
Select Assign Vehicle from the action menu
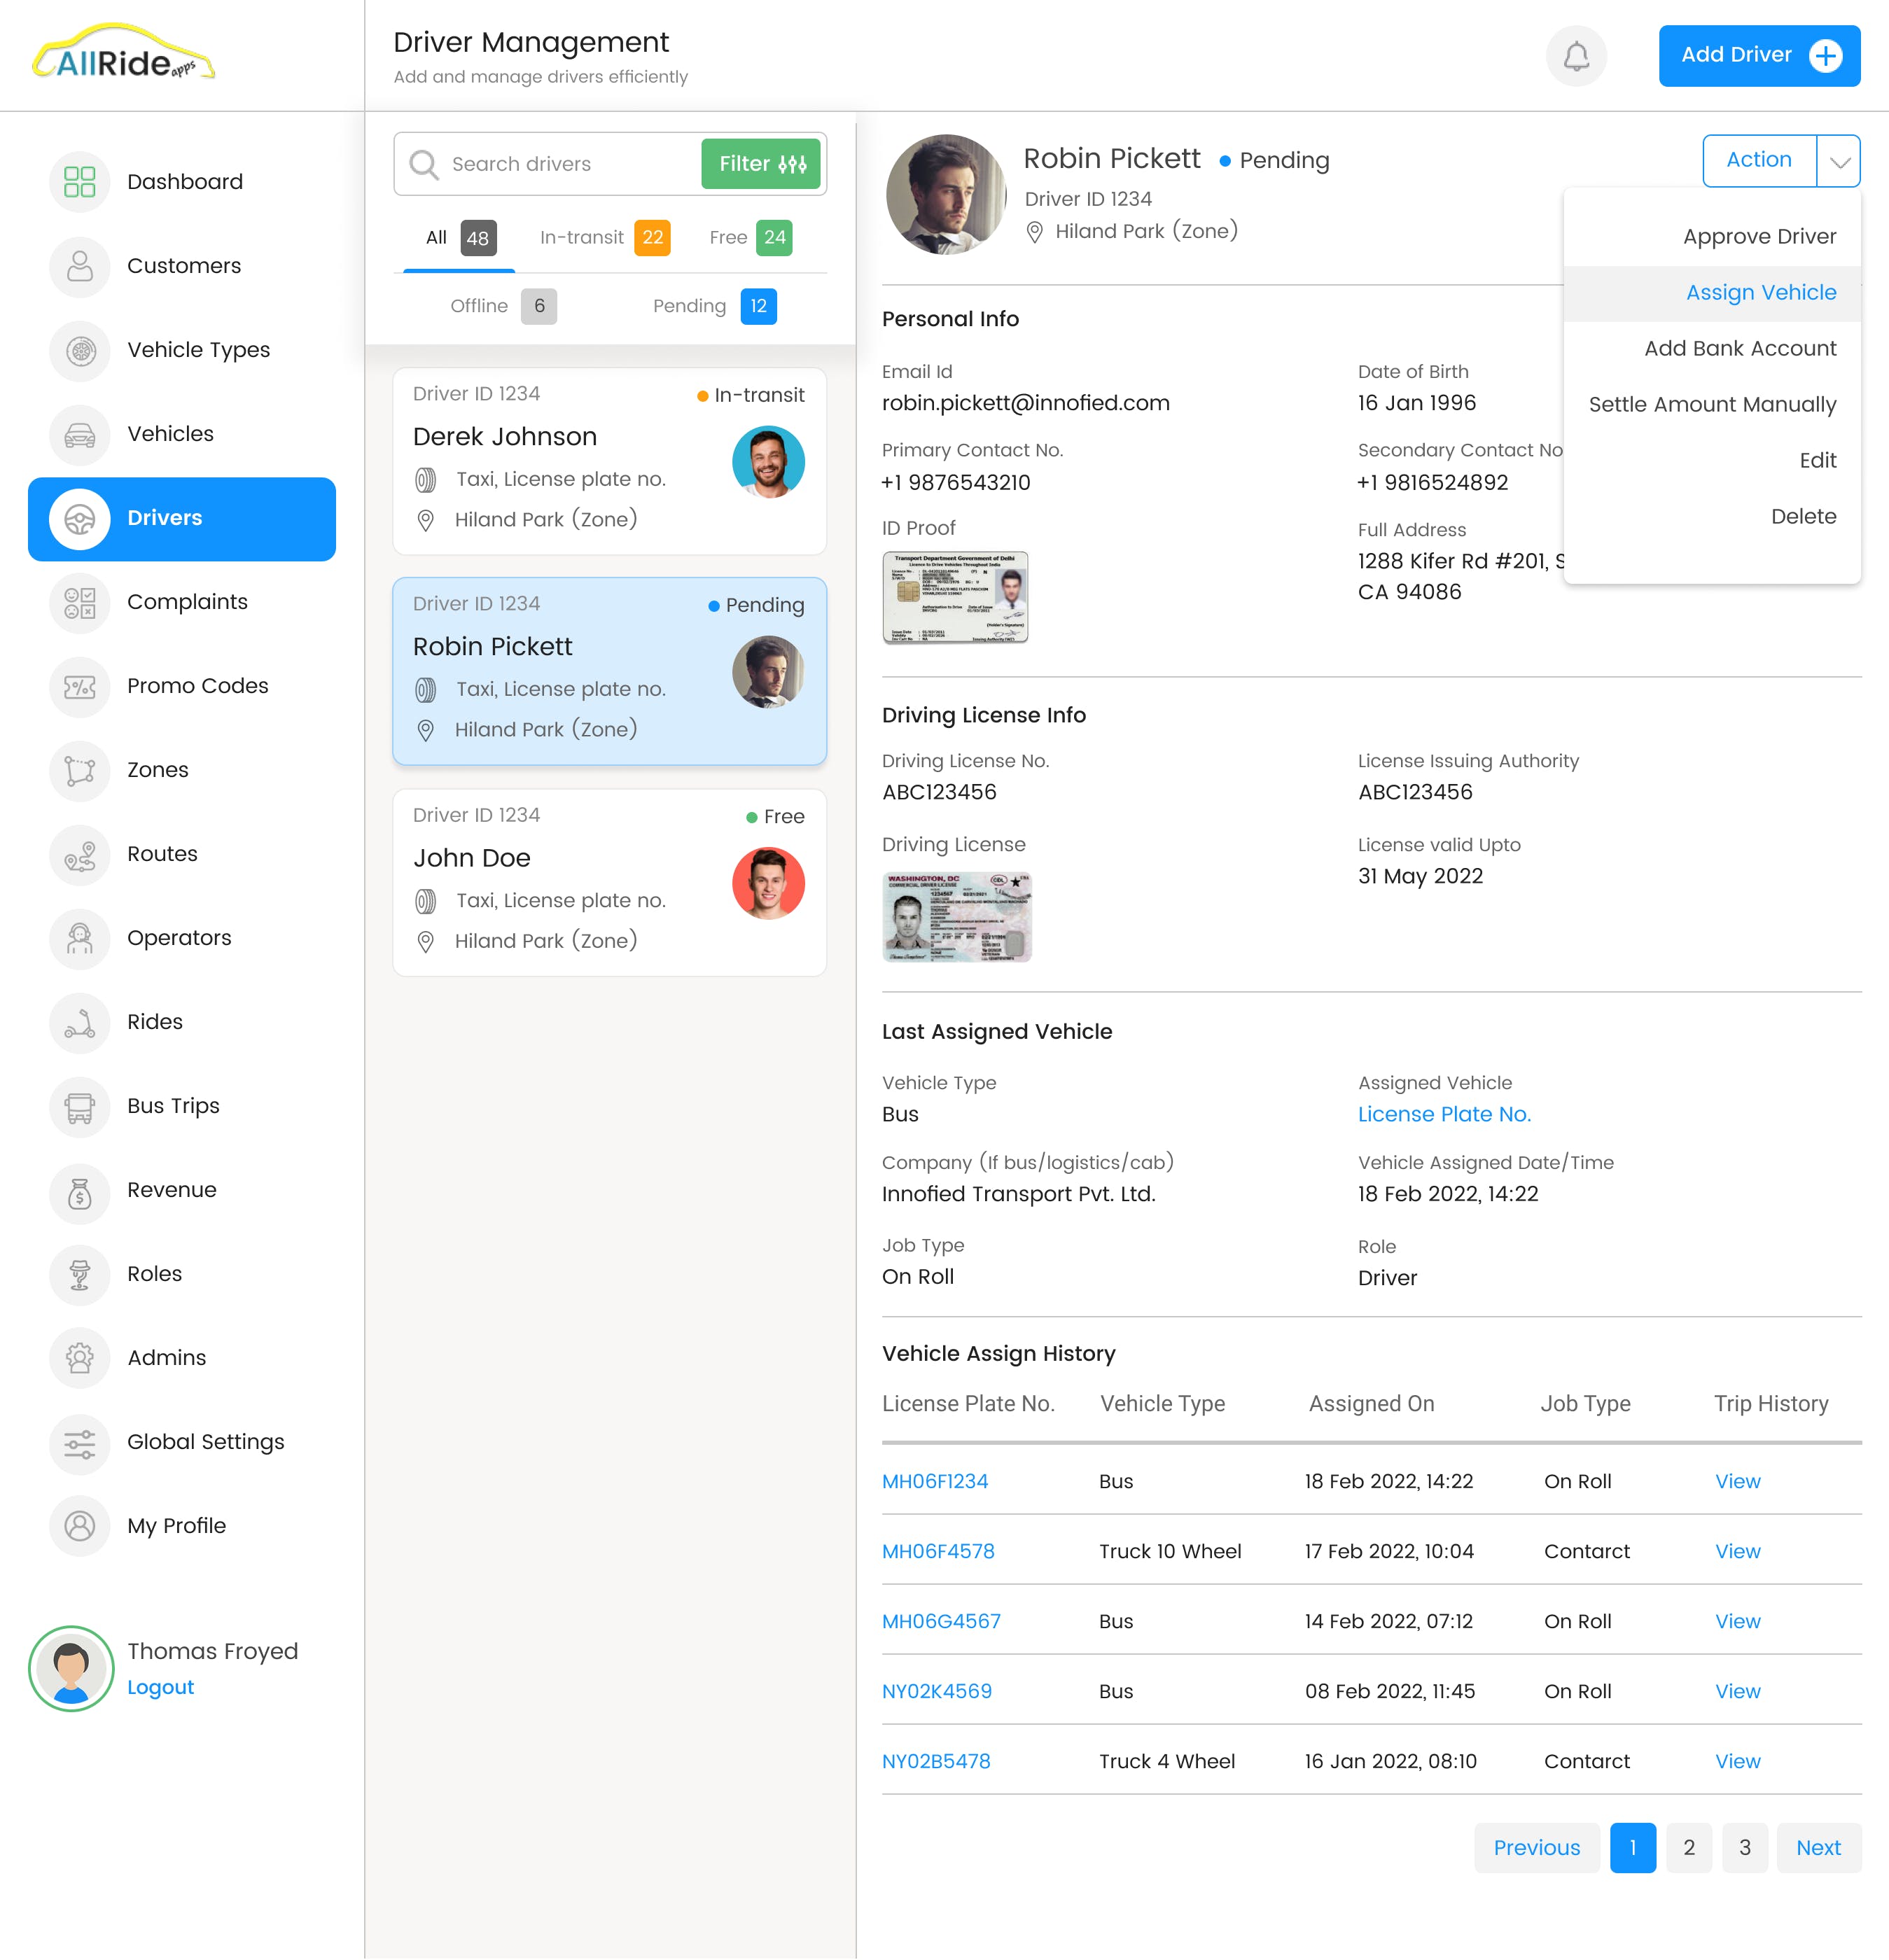pyautogui.click(x=1760, y=293)
